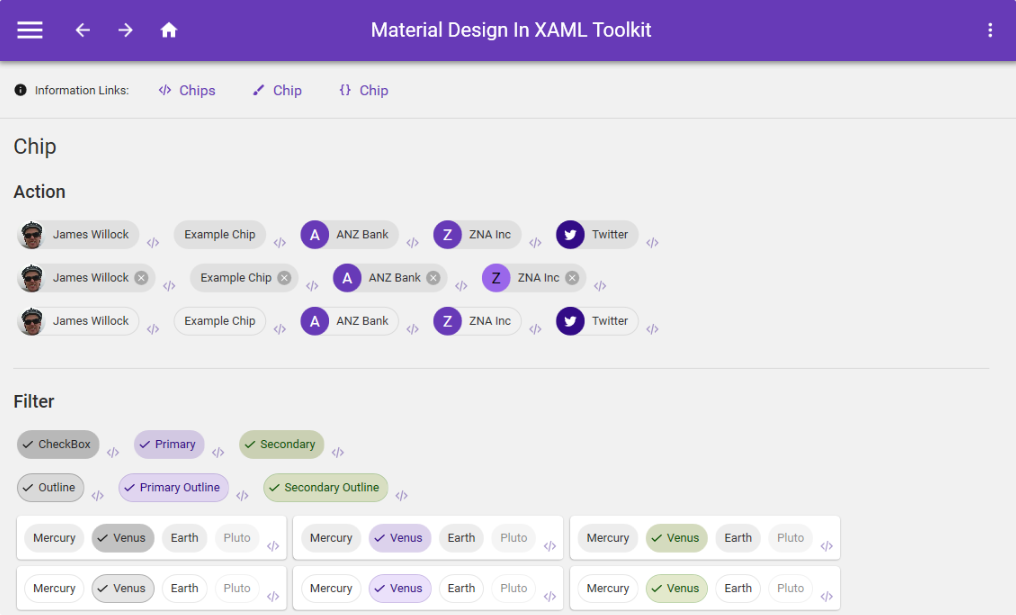The image size is (1016, 615).
Task: Show XAML code beside first-row Twitter chip
Action: 652,242
